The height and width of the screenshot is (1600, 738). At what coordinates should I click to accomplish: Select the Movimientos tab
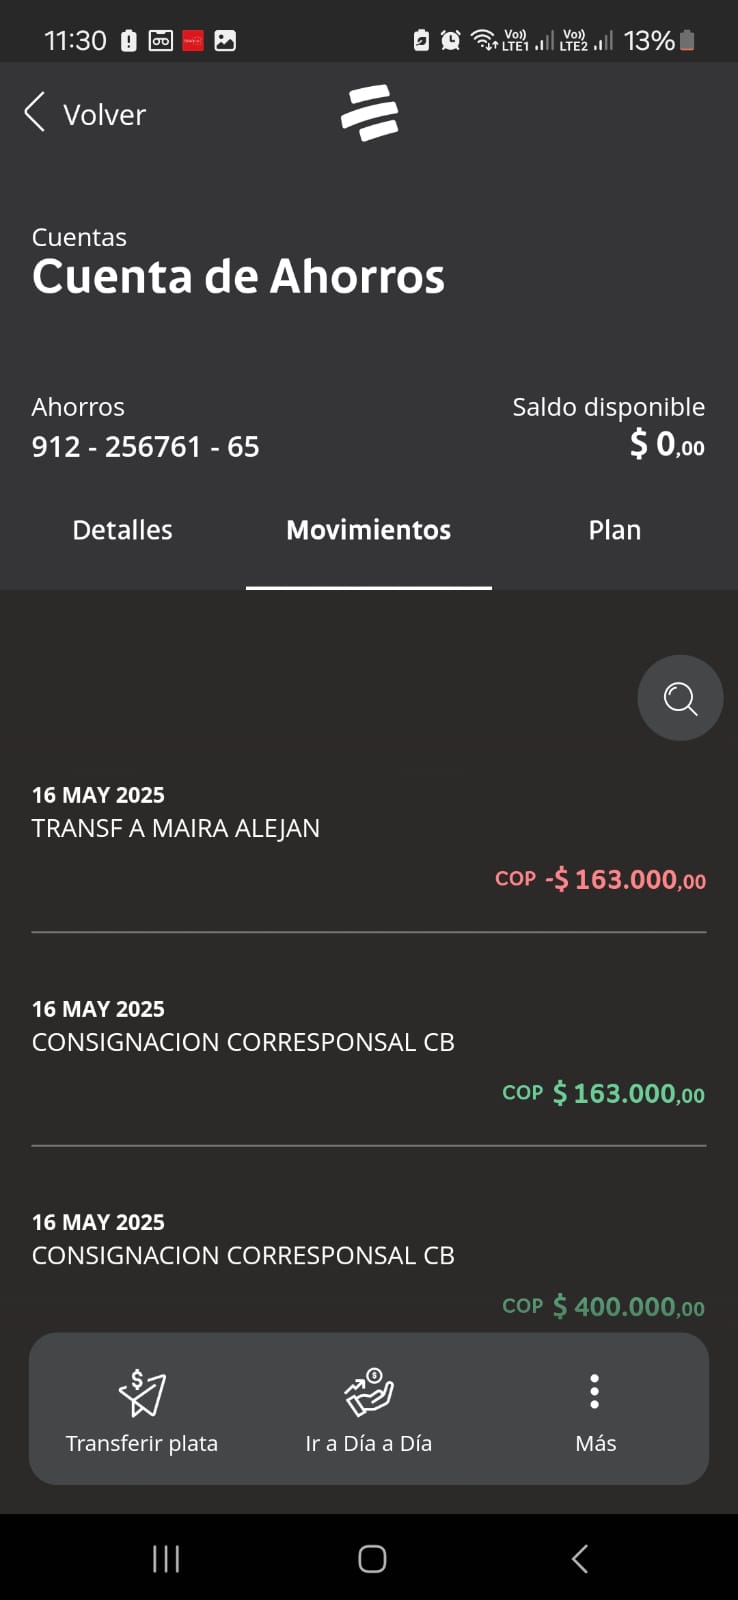click(x=368, y=530)
